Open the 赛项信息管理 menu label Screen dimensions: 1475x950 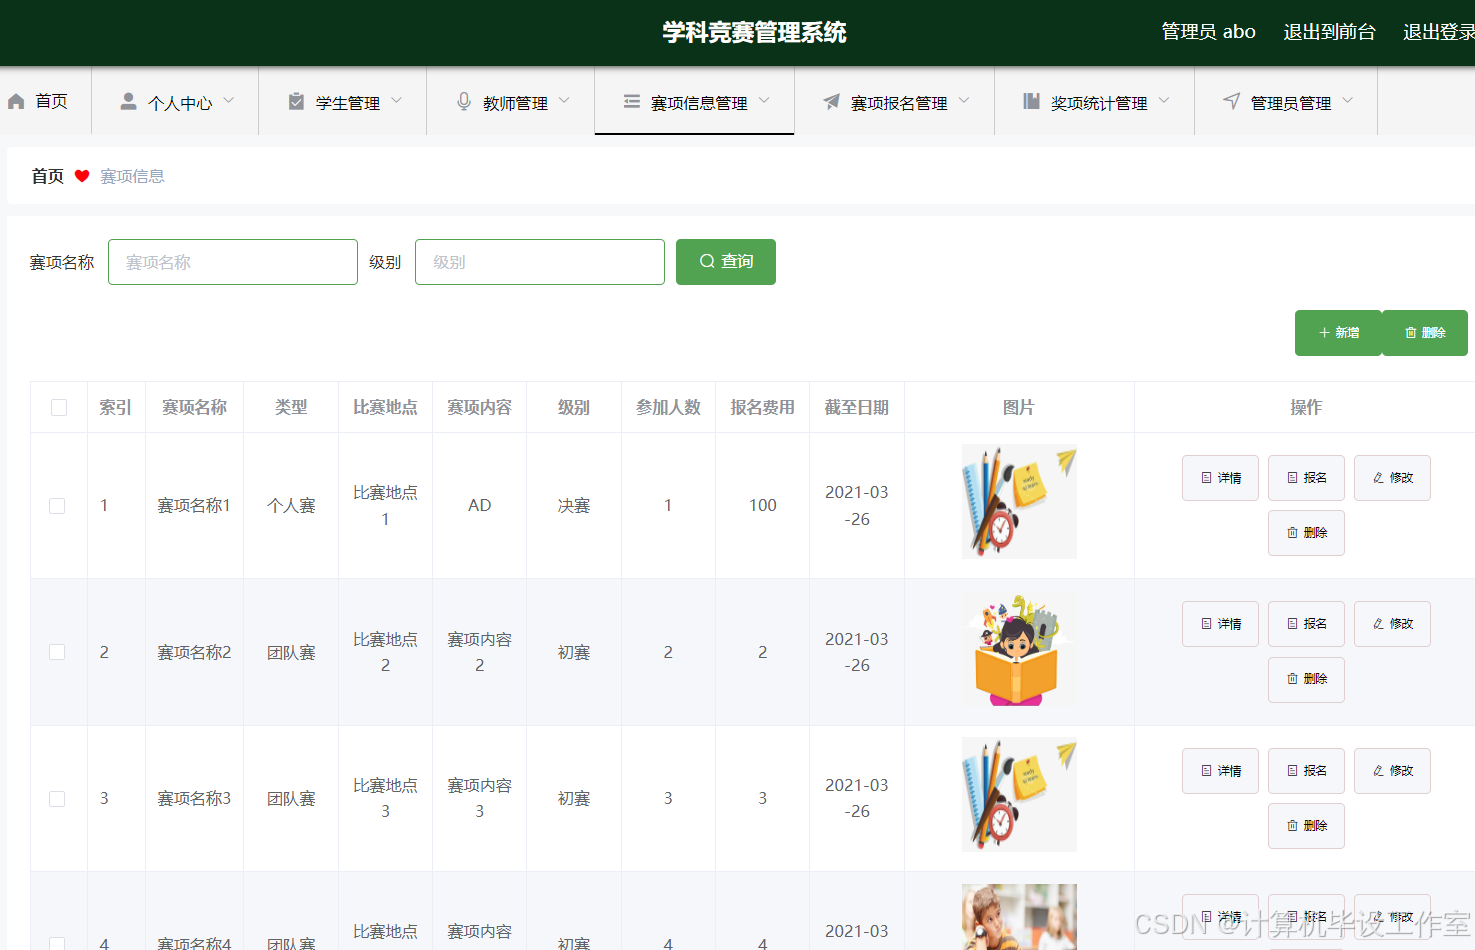pyautogui.click(x=699, y=103)
